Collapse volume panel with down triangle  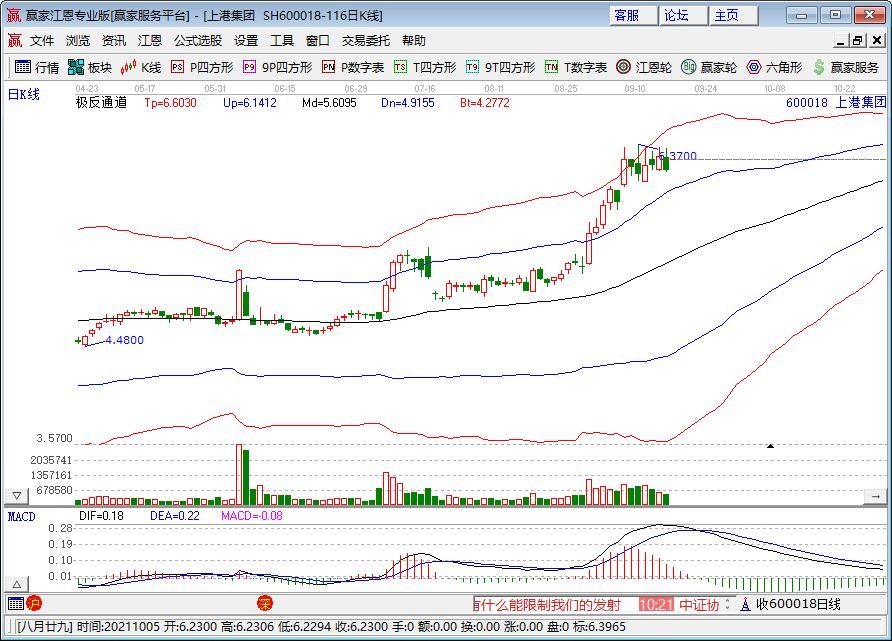[x=16, y=495]
